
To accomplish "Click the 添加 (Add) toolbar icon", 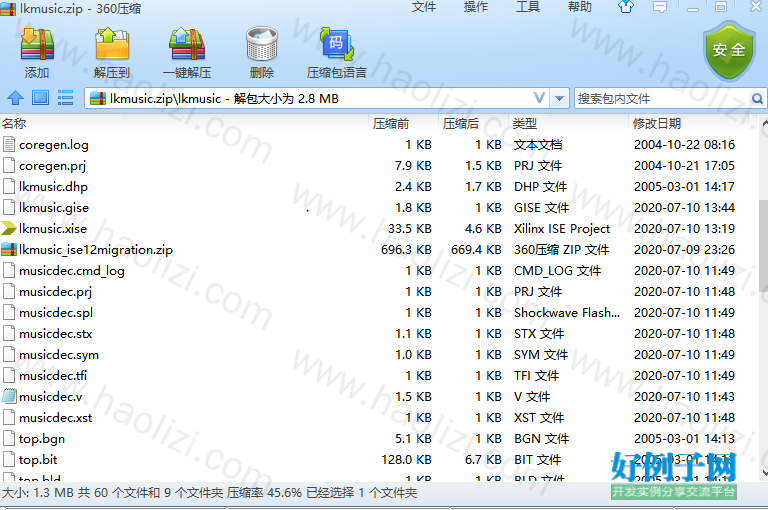I will (x=37, y=45).
